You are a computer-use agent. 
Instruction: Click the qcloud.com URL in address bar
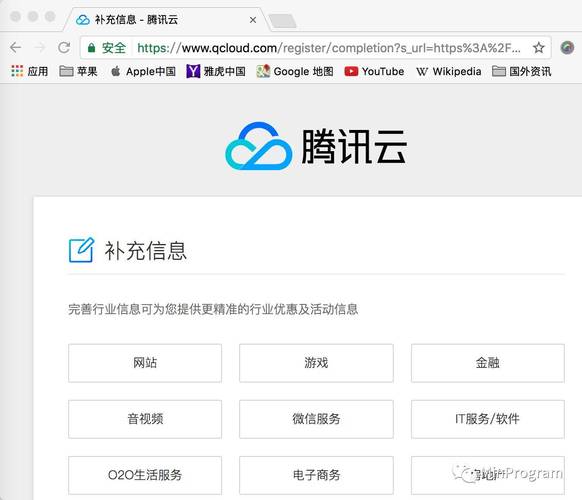[328, 48]
